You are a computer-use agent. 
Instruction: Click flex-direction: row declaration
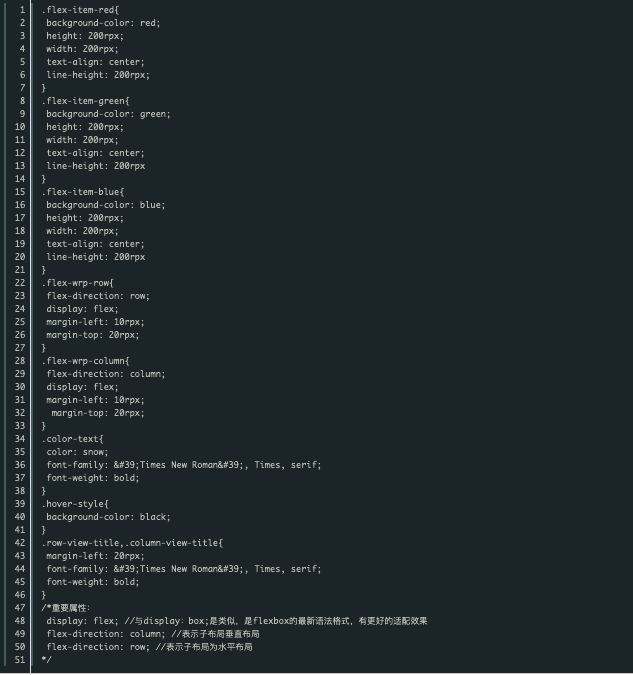pyautogui.click(x=98, y=296)
